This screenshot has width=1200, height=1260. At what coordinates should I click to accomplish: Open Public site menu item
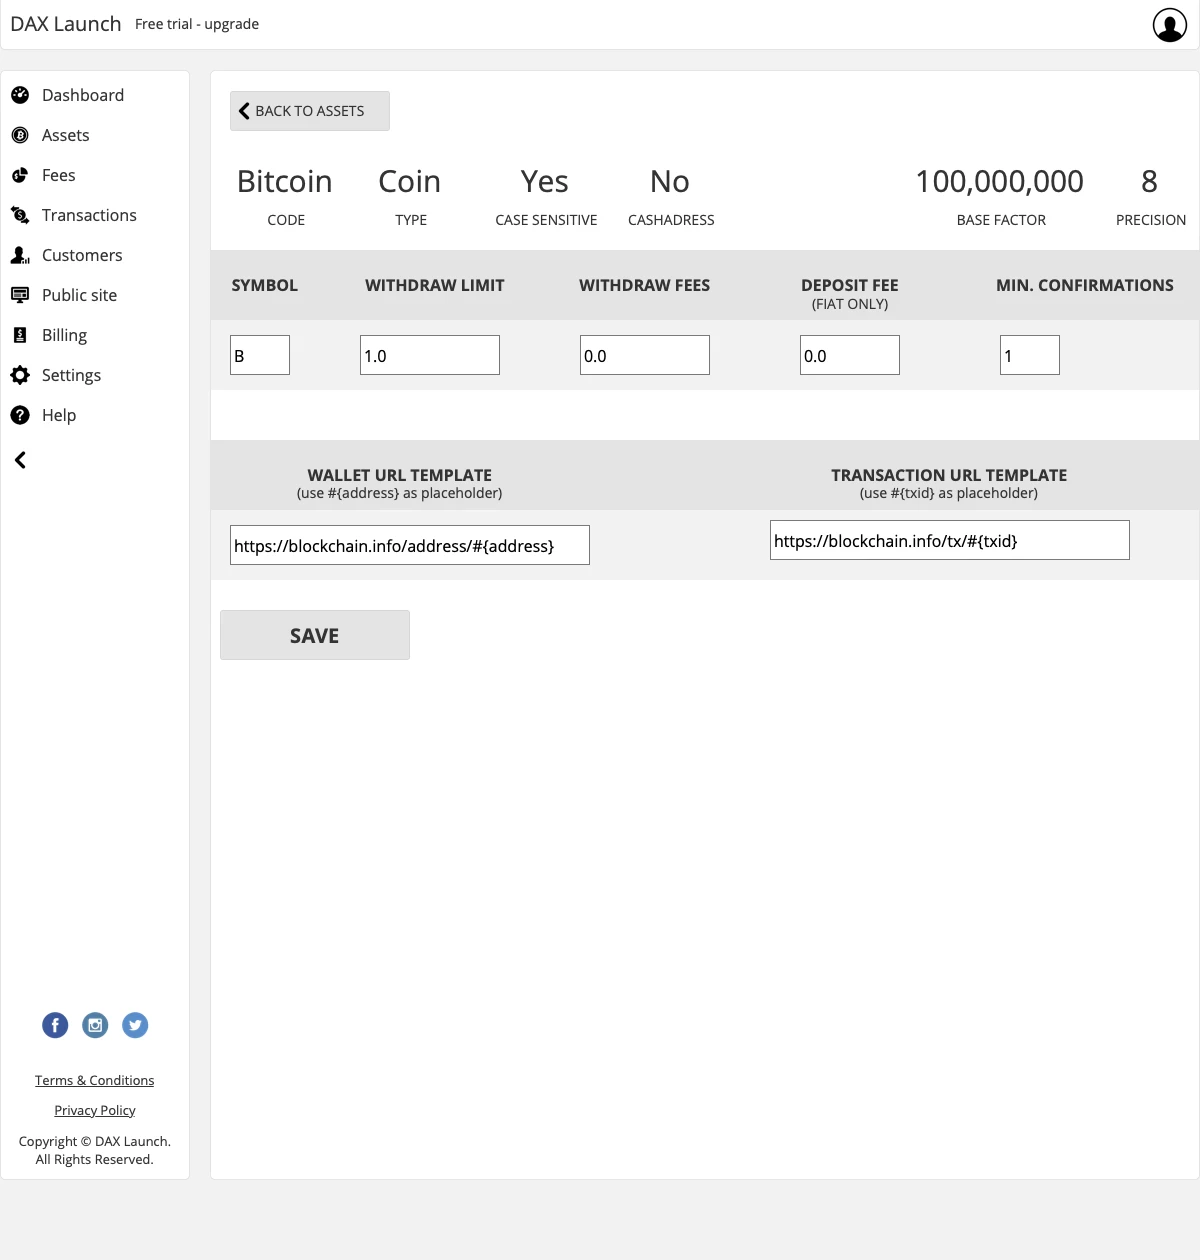(80, 295)
